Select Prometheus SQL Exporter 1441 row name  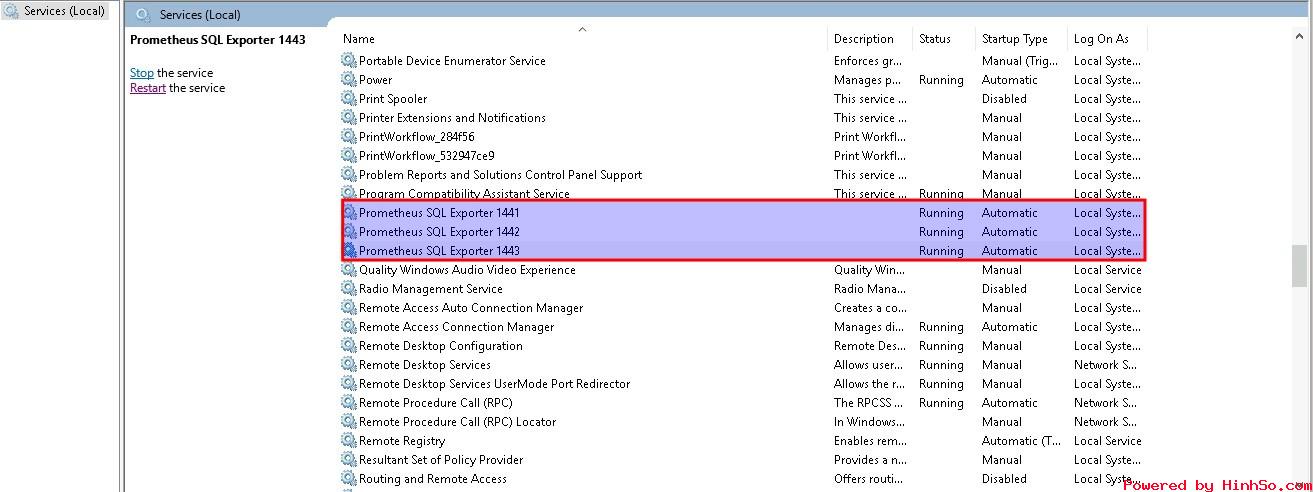(x=439, y=213)
